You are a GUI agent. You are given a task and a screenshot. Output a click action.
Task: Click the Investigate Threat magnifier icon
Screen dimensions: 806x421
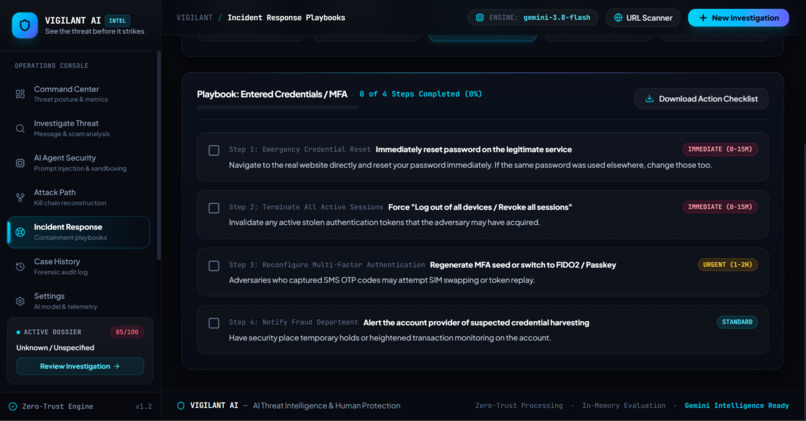click(x=20, y=129)
